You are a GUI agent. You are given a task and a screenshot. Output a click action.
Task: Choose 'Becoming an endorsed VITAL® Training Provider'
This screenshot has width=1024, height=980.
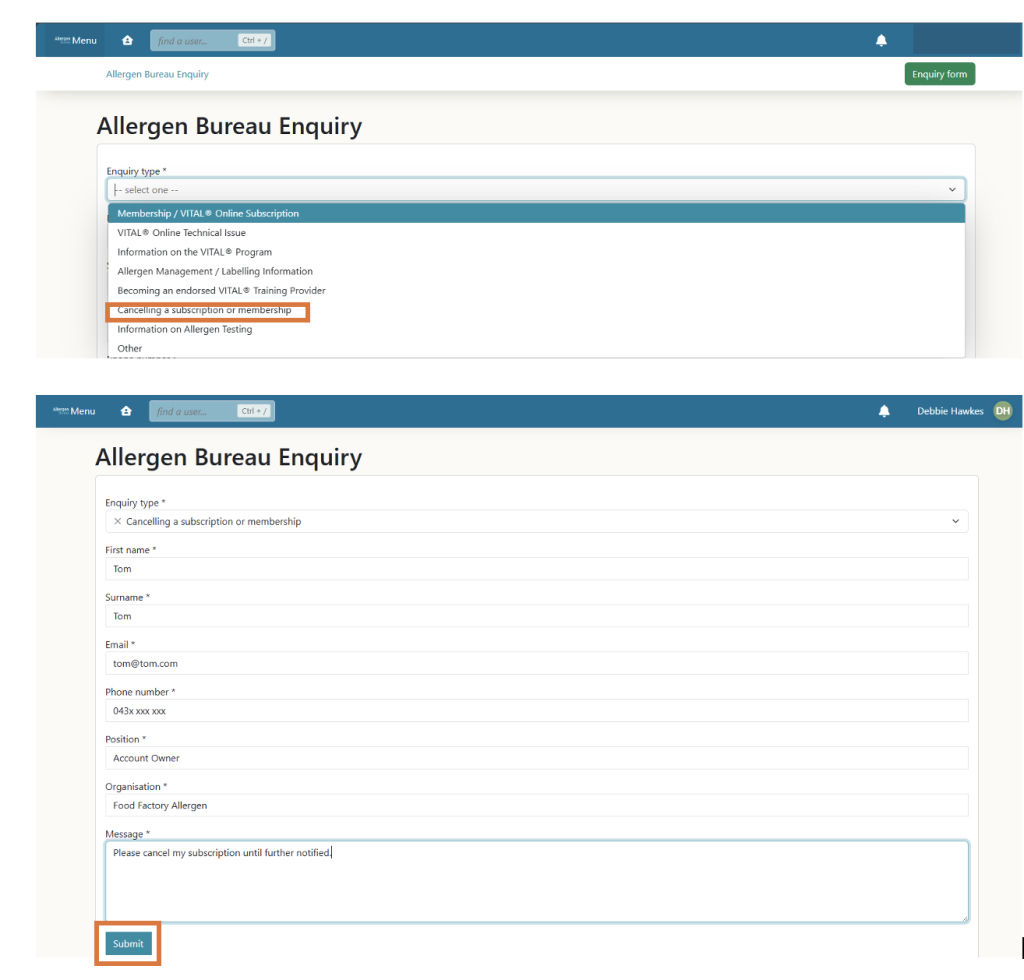pyautogui.click(x=221, y=291)
